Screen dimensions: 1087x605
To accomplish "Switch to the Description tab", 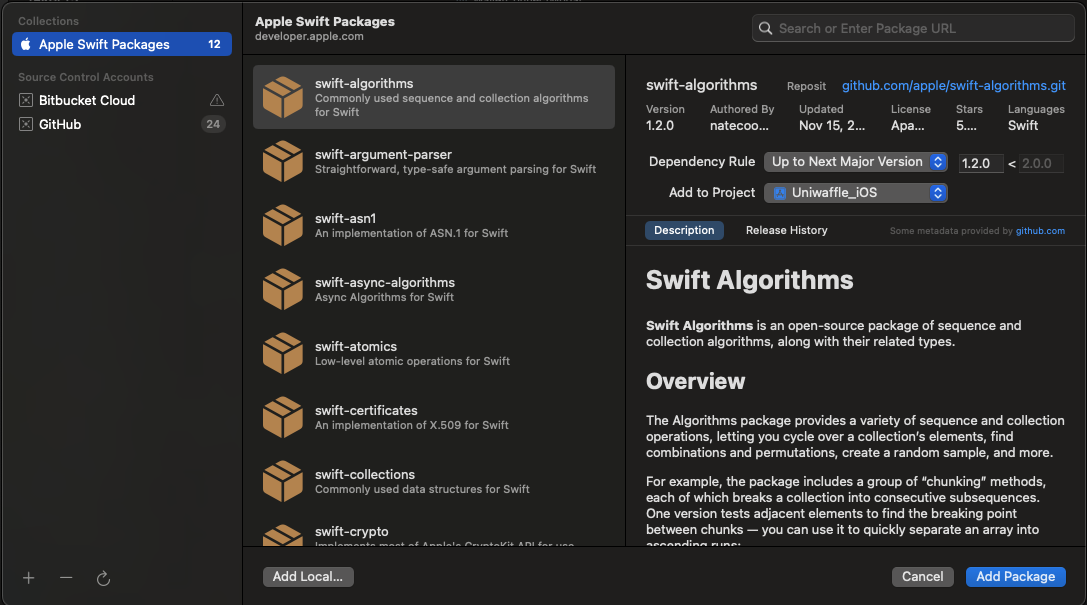I will 684,230.
